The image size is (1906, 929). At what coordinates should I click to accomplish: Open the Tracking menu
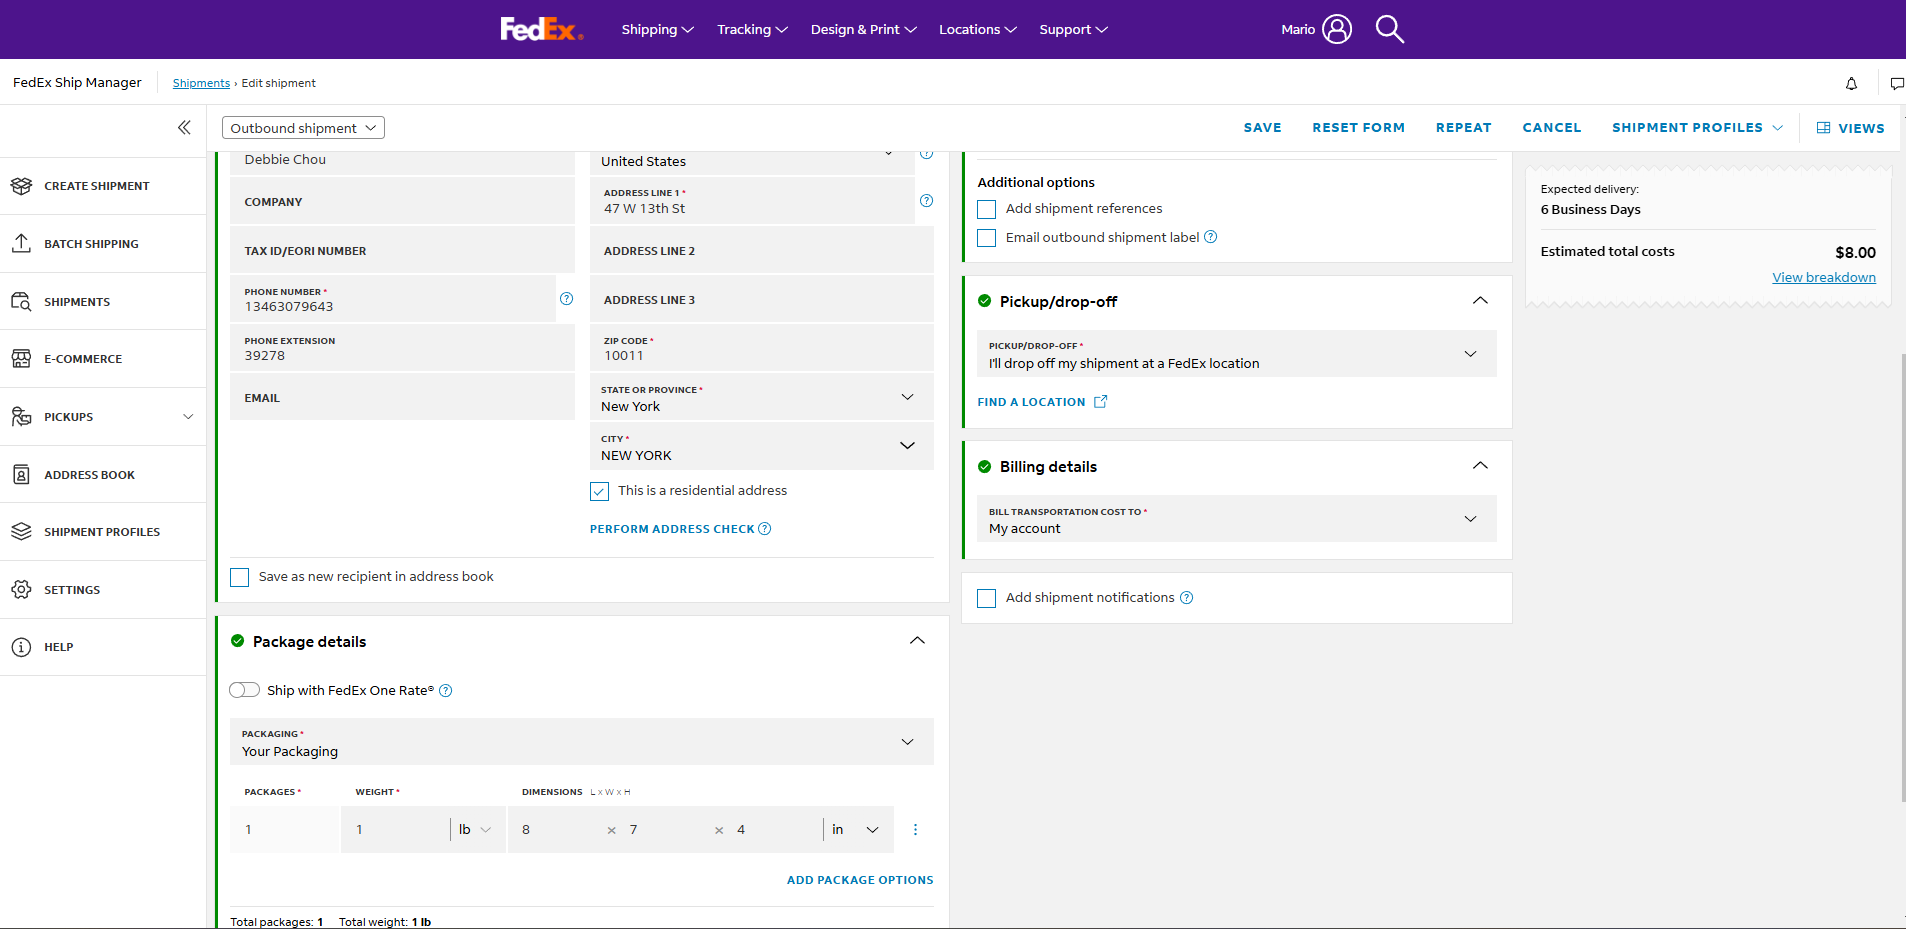[x=752, y=29]
